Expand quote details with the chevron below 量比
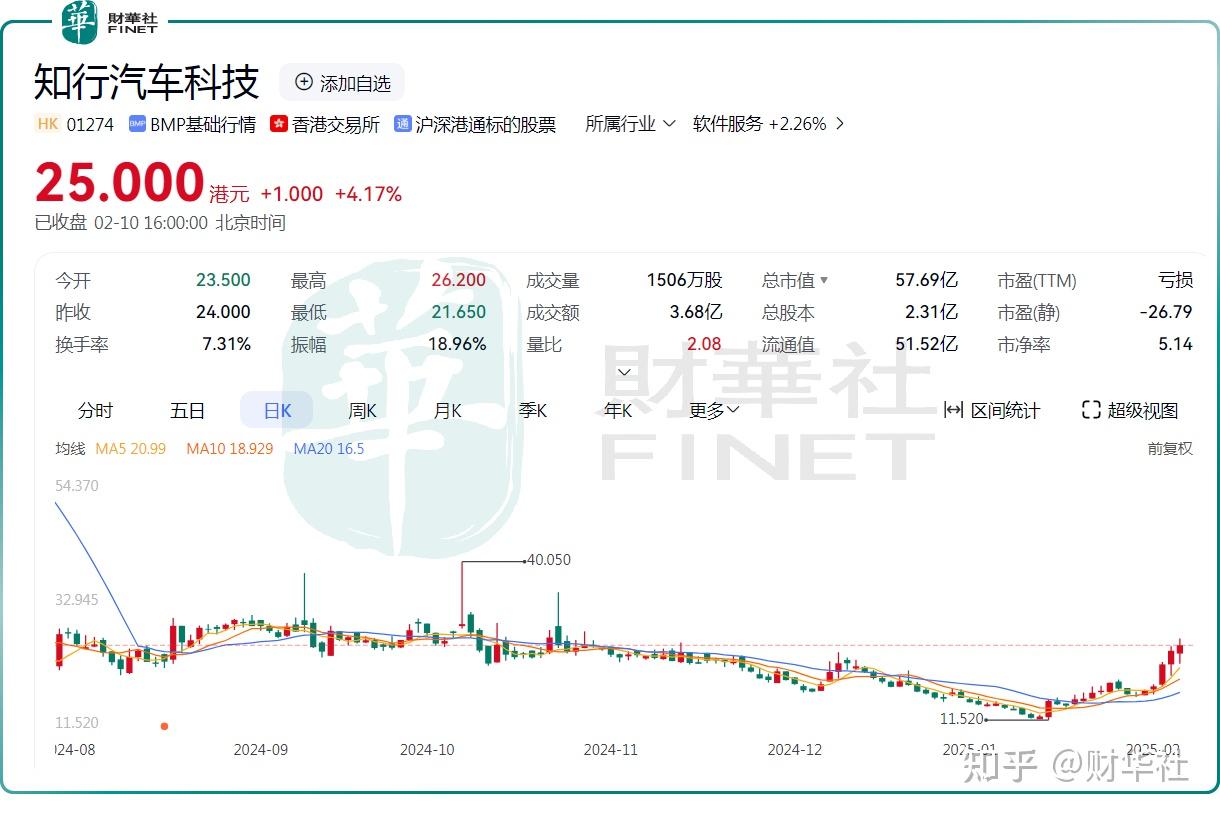The height and width of the screenshot is (814, 1220). point(625,372)
